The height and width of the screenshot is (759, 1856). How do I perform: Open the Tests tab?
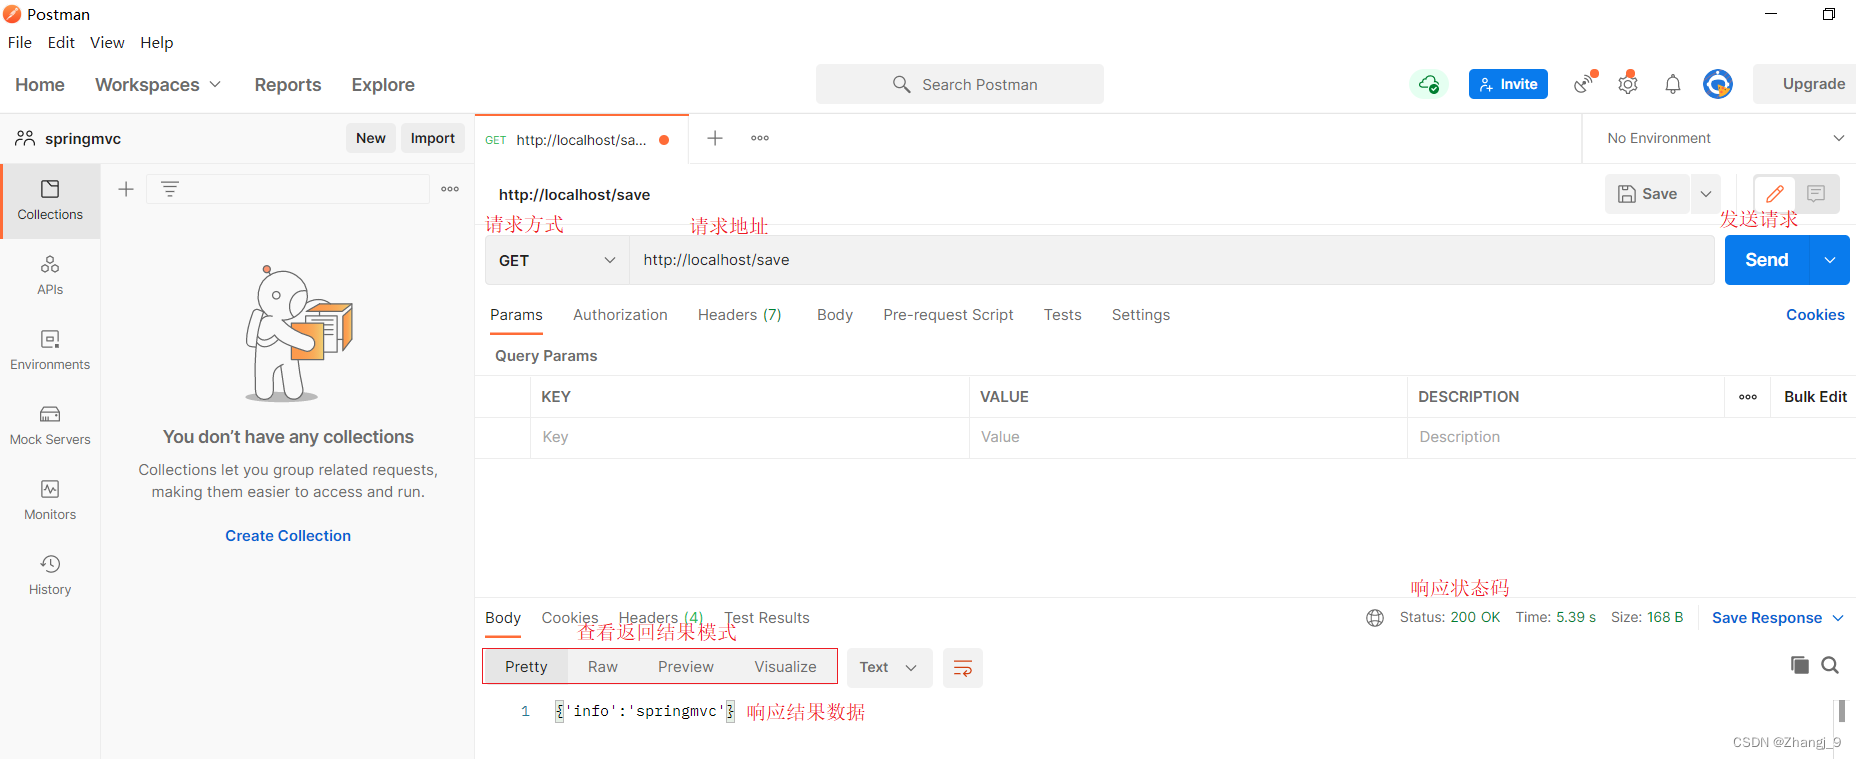(x=1063, y=315)
